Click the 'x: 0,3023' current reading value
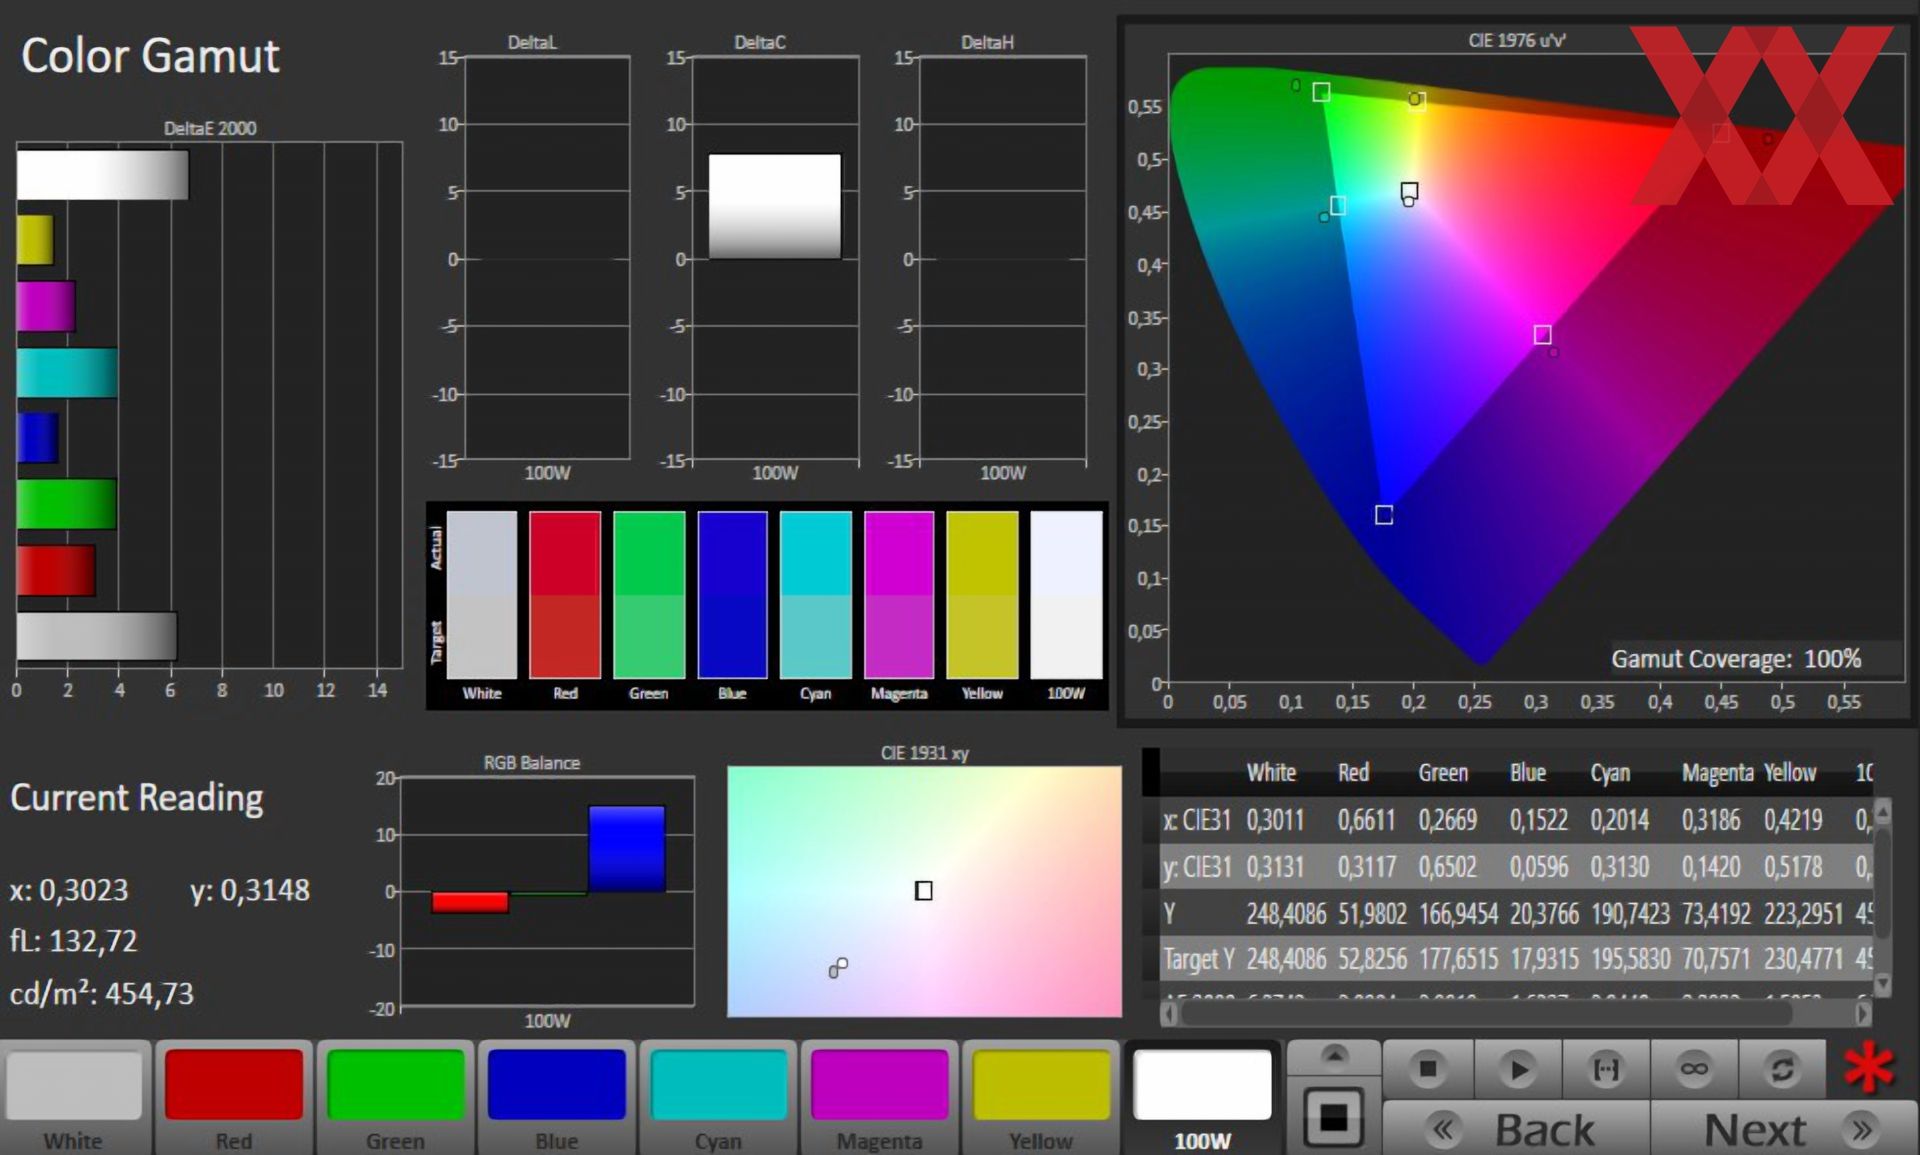Viewport: 1920px width, 1155px height. tap(69, 890)
